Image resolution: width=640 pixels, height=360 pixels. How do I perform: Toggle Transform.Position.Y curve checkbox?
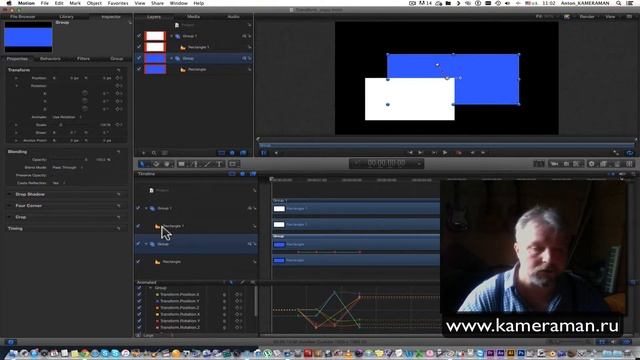point(139,301)
